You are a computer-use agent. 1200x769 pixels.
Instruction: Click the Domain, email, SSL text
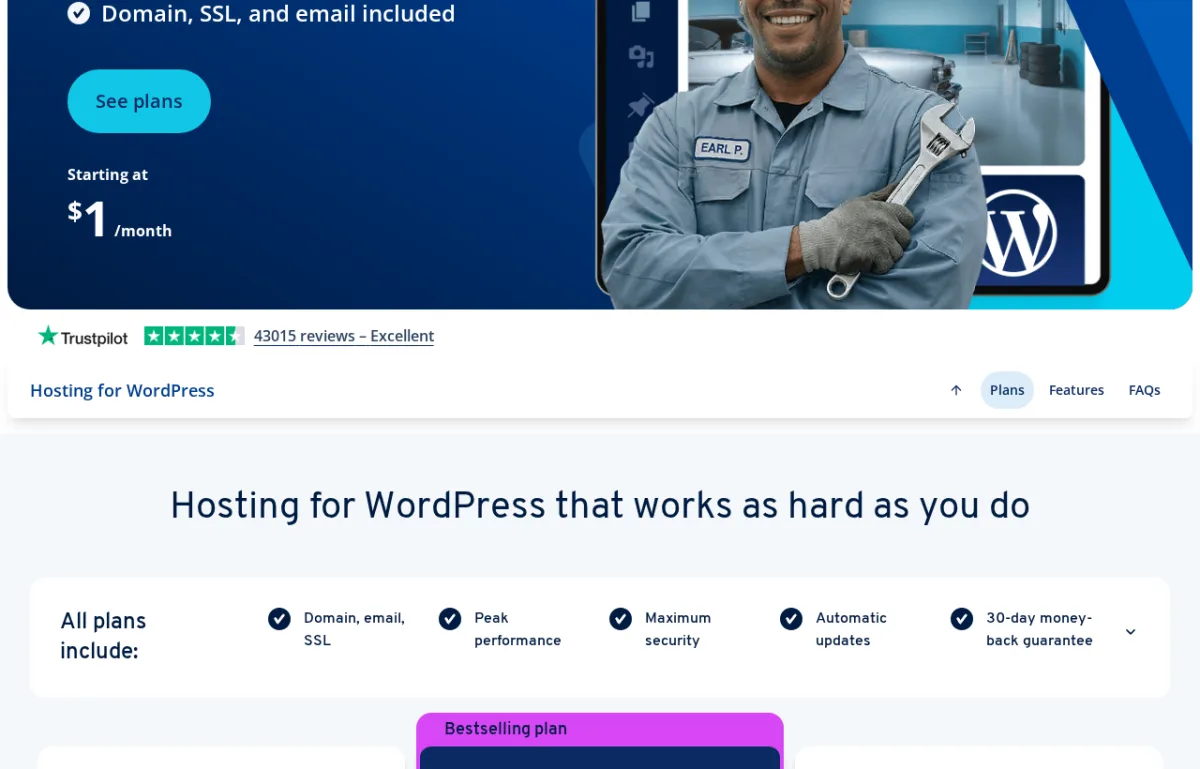point(354,629)
